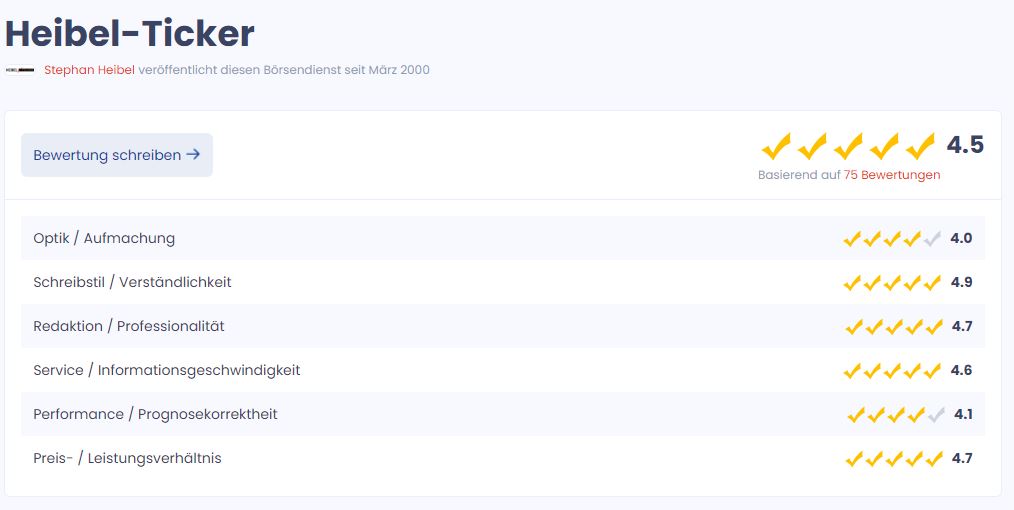The width and height of the screenshot is (1014, 510).
Task: Open the Stephan Heibel author link
Action: (x=89, y=70)
